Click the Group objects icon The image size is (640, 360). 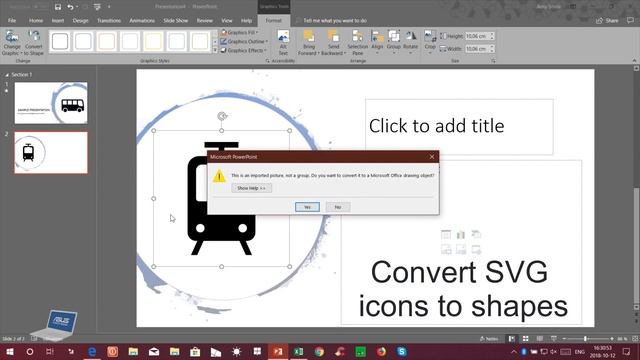coord(393,42)
